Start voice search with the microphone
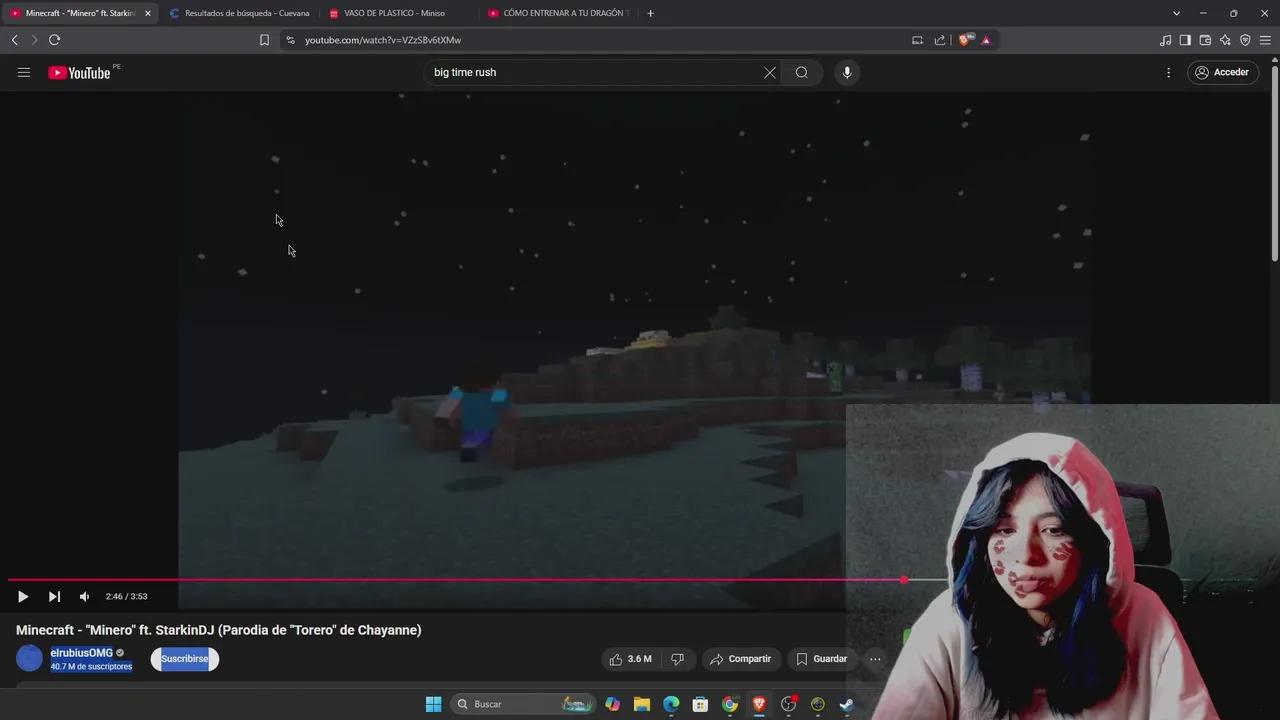Image resolution: width=1280 pixels, height=720 pixels. coord(847,72)
